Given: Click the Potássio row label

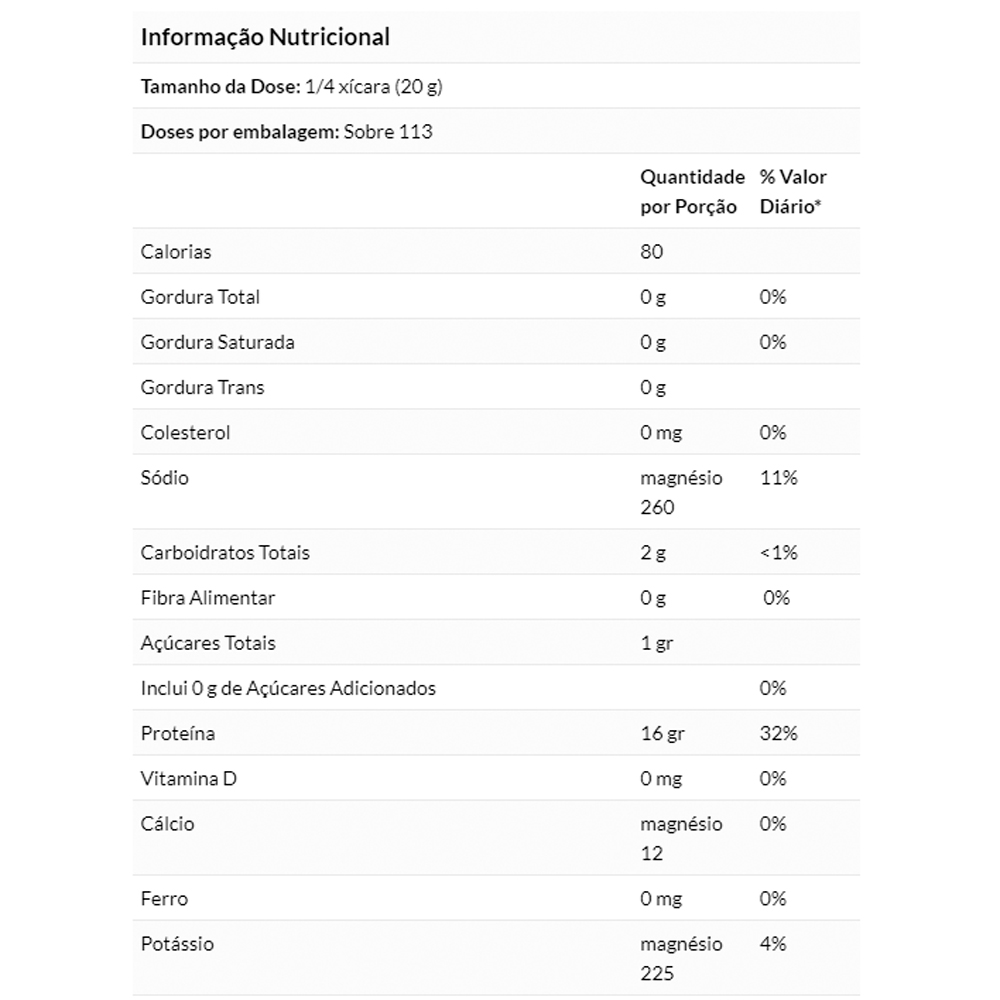Looking at the screenshot, I should click(x=177, y=945).
